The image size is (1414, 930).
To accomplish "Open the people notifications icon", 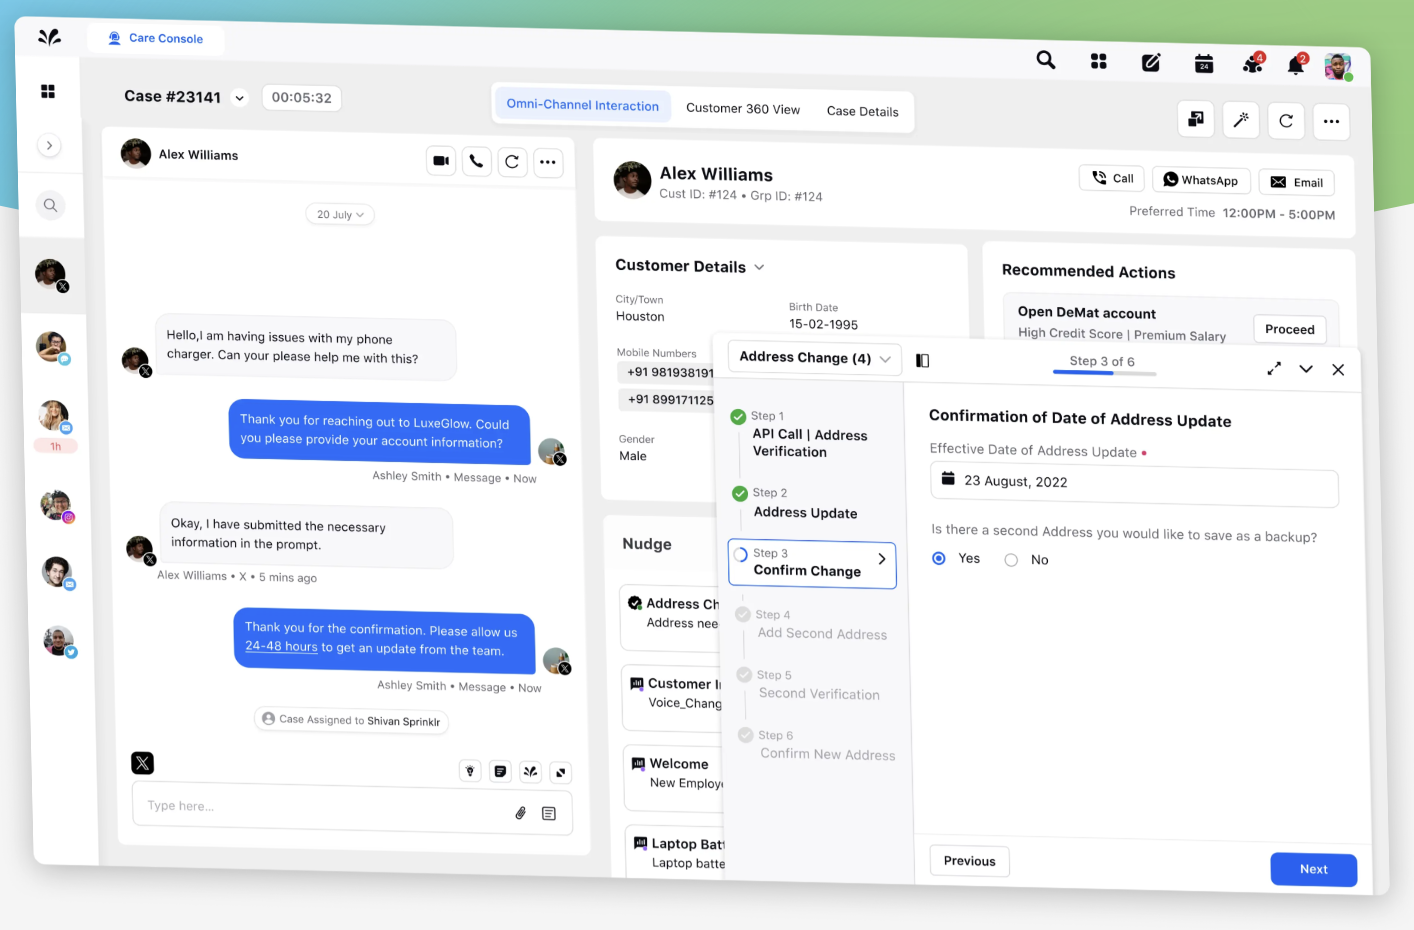I will (x=1252, y=64).
